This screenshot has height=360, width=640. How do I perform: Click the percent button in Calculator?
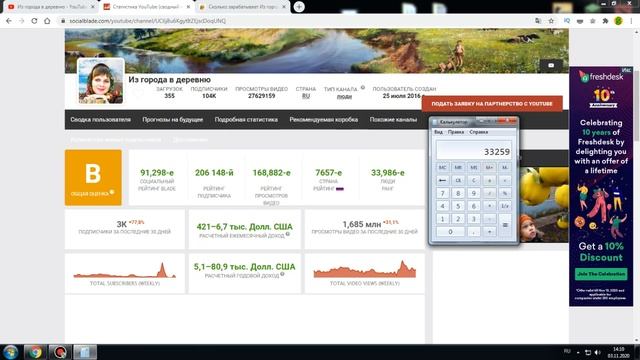click(505, 193)
